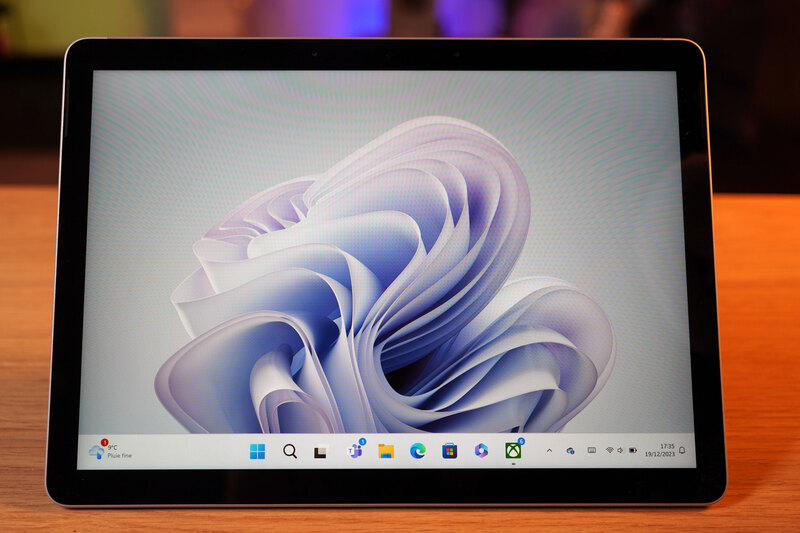Open the Windows Start menu
800x533 pixels.
(x=257, y=451)
